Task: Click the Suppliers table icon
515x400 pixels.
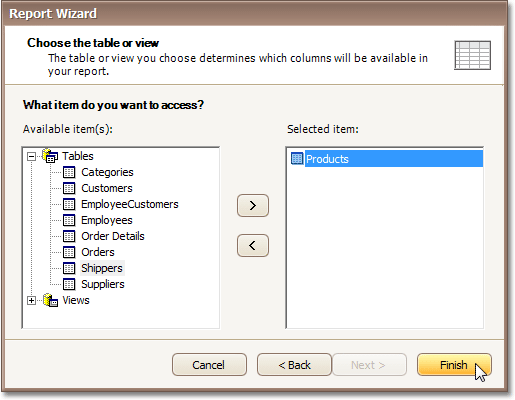Action: coord(69,284)
